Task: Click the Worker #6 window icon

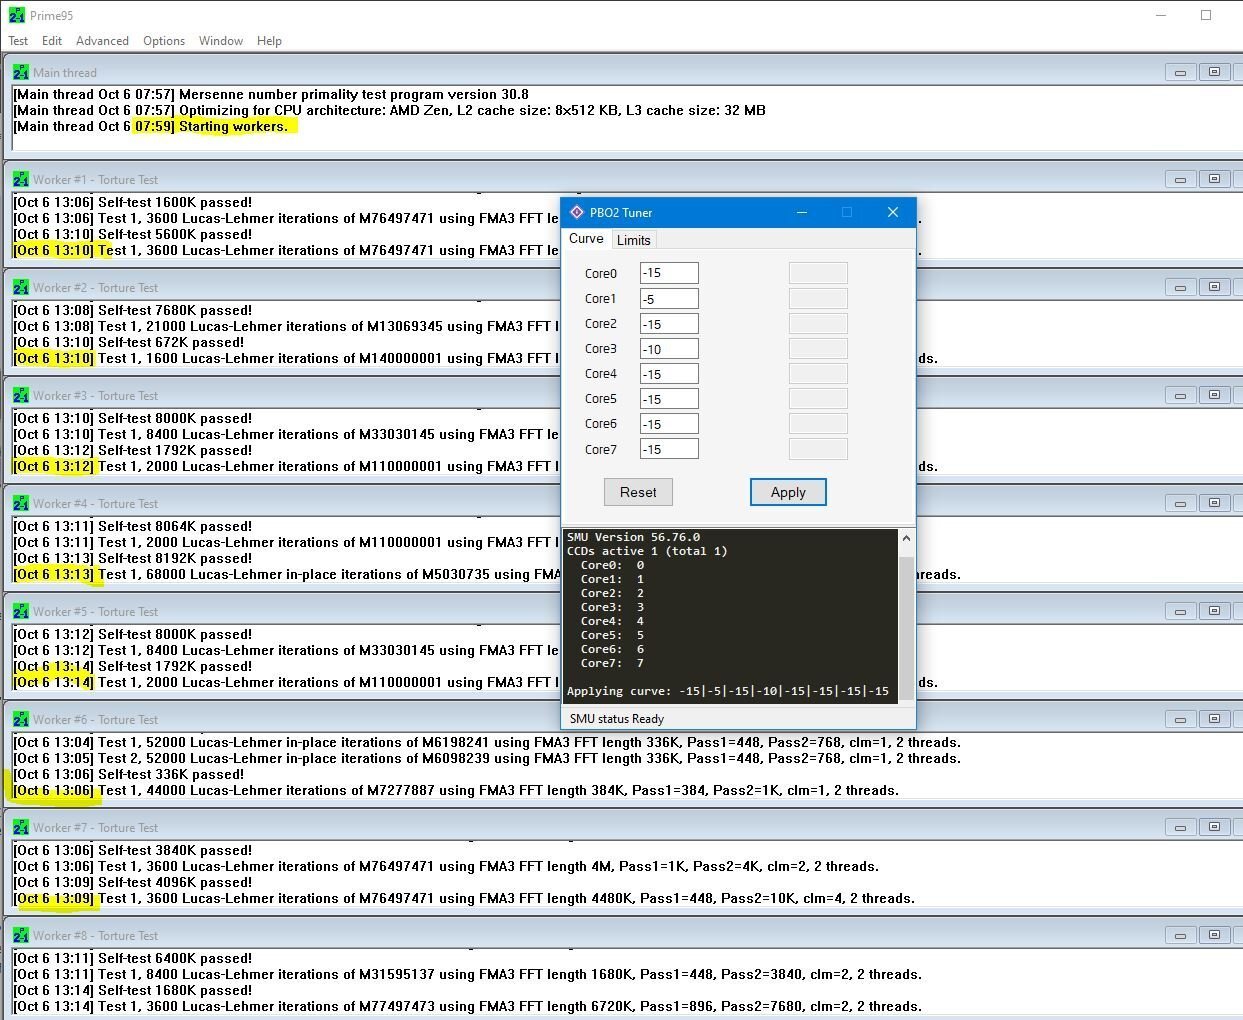Action: pyautogui.click(x=21, y=719)
